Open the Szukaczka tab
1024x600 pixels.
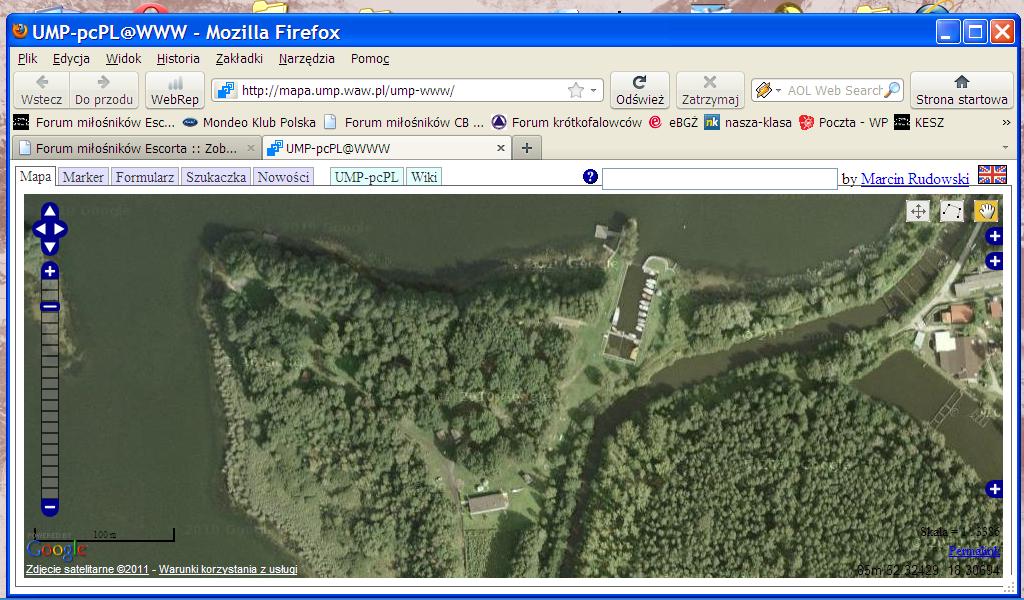click(x=216, y=177)
